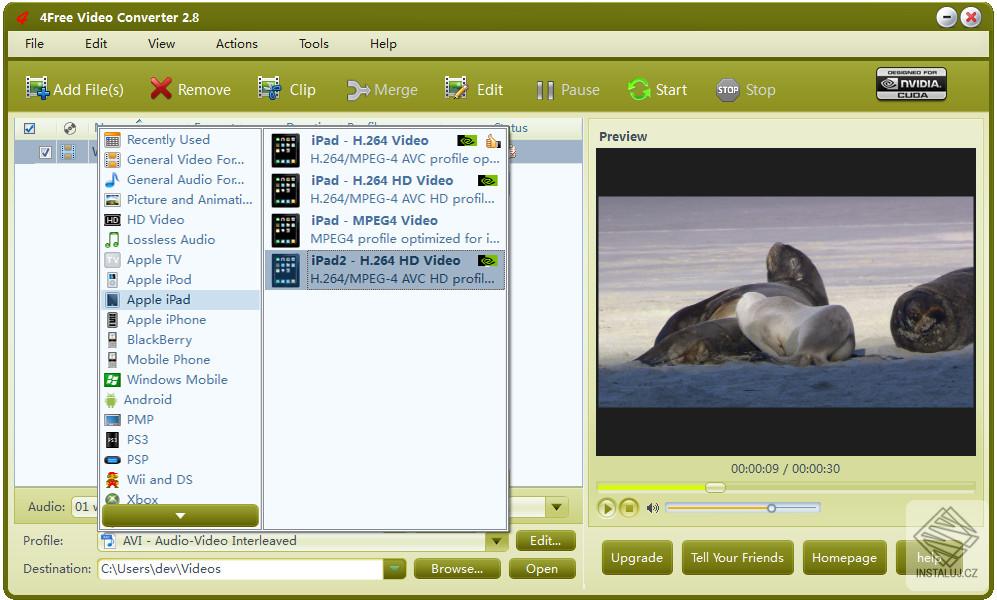Start the video conversion
This screenshot has height=600, width=997.
tap(640, 89)
